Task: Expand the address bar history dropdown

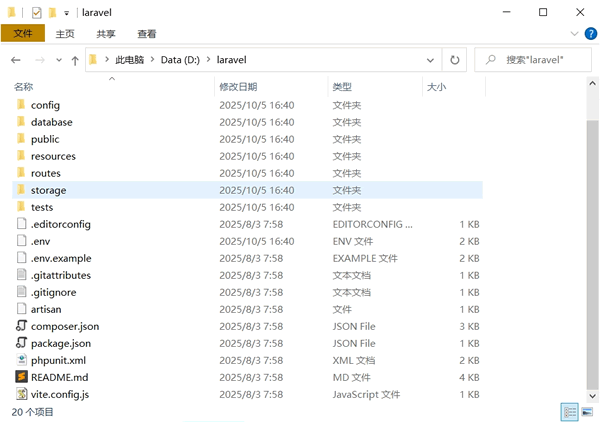Action: tap(431, 60)
